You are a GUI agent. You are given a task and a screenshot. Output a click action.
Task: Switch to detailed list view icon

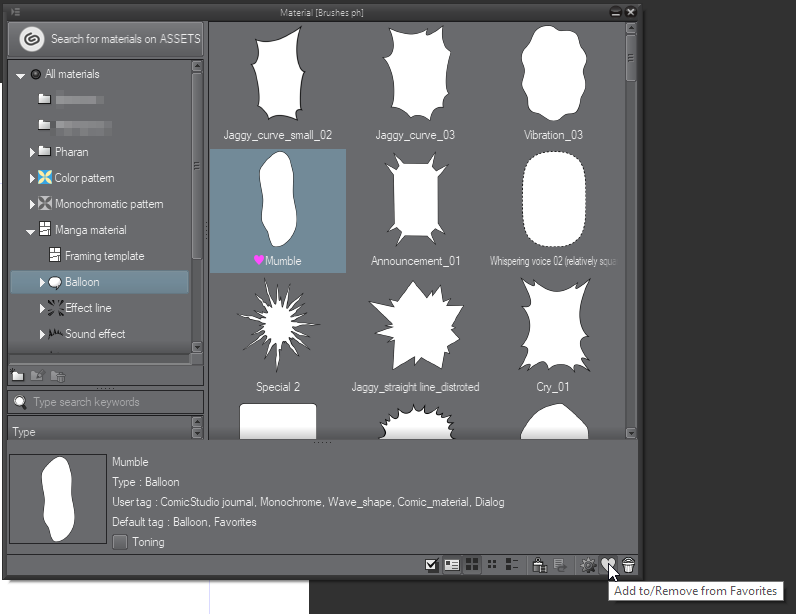511,565
